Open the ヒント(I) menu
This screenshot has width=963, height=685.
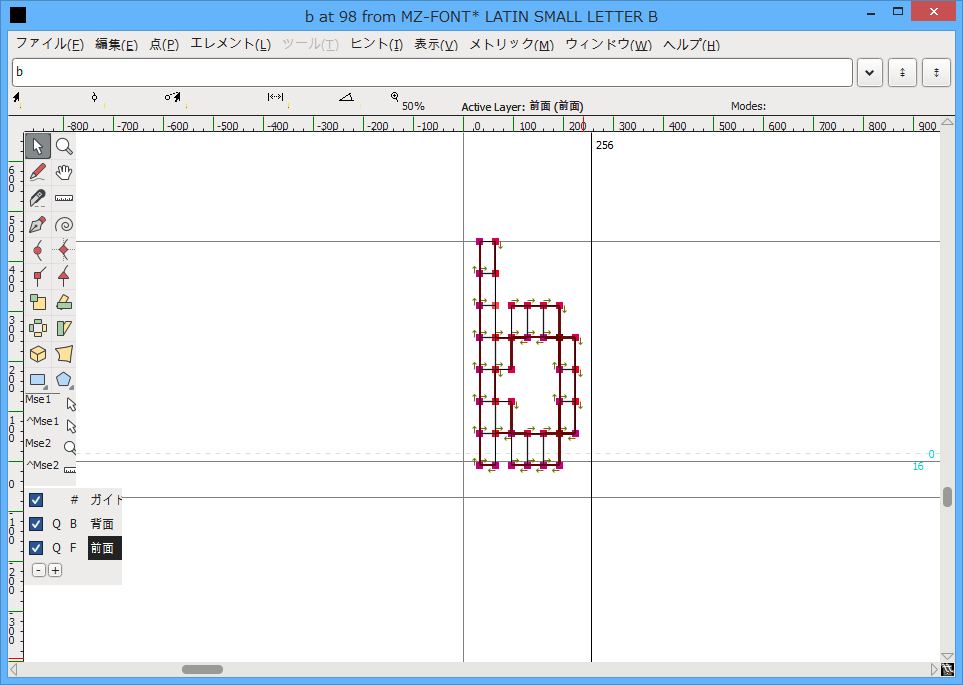(x=376, y=44)
